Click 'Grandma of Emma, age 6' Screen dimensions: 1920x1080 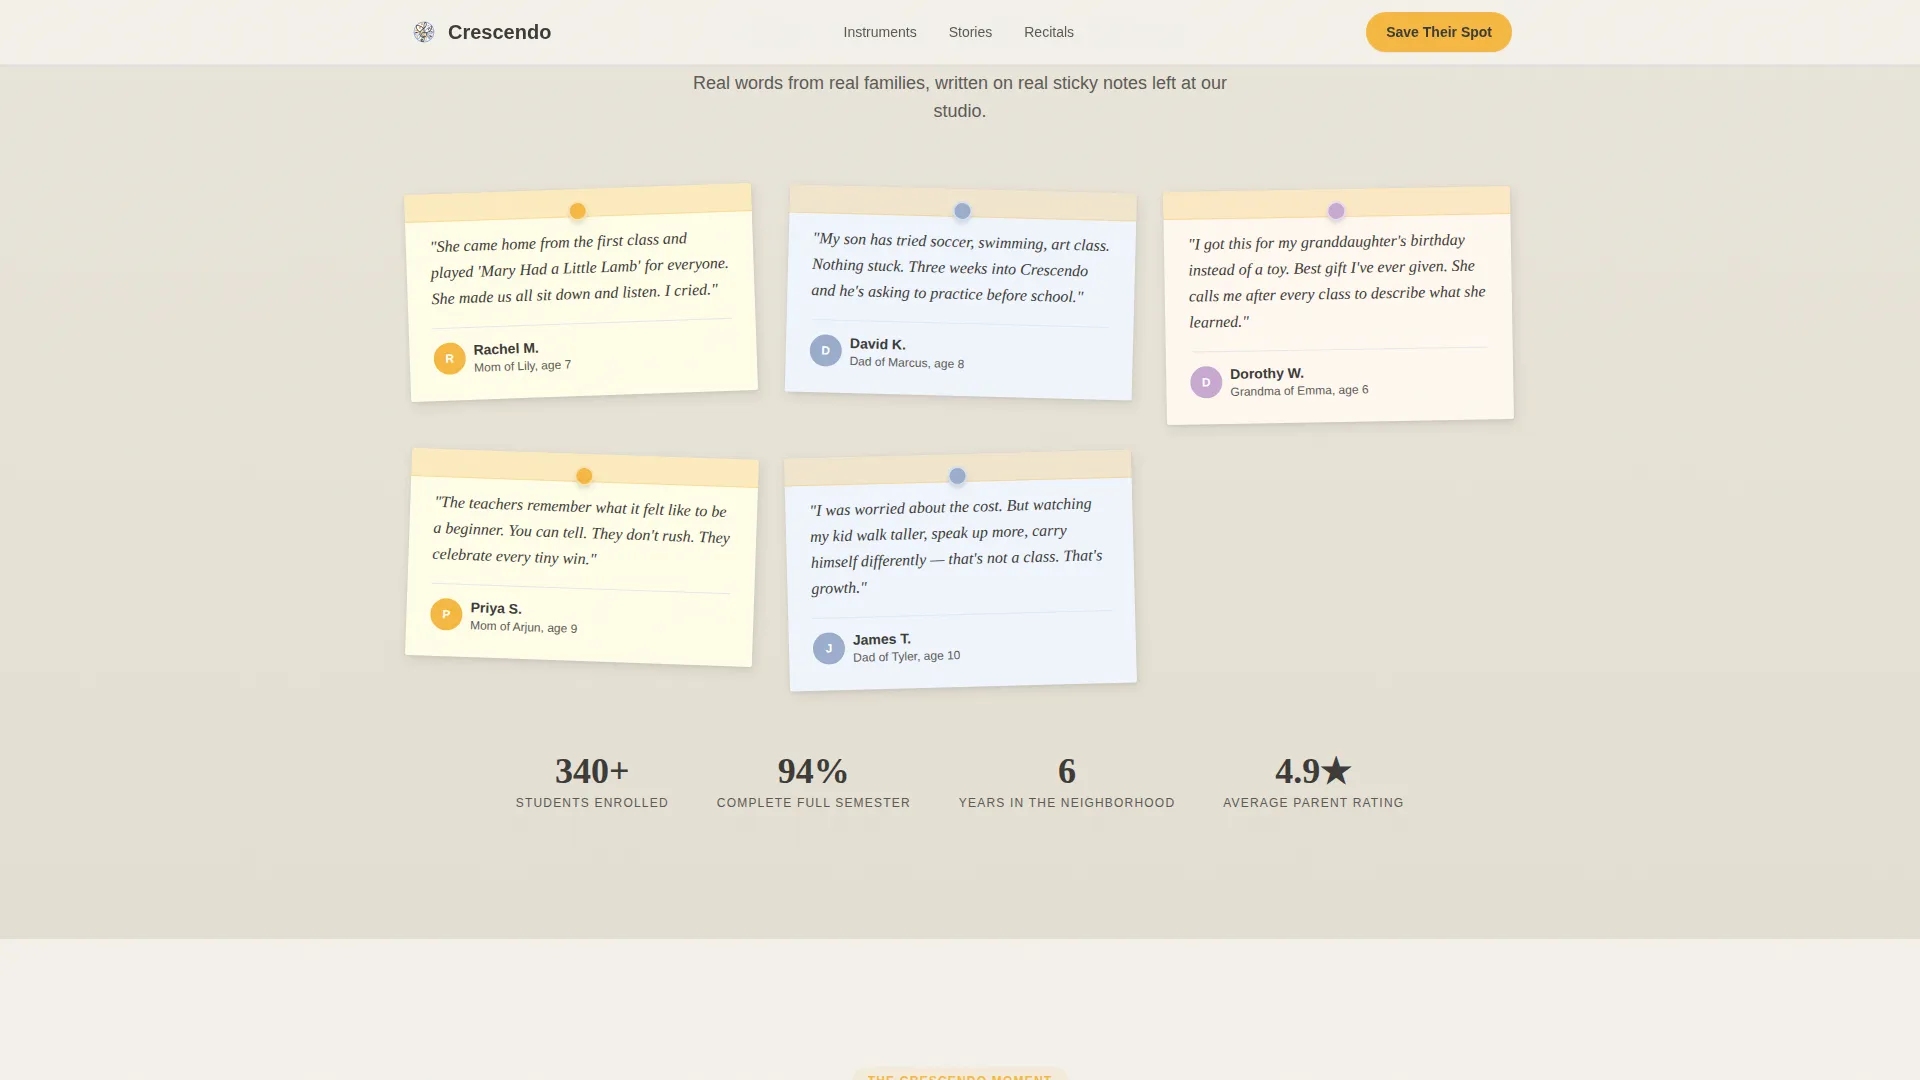(1299, 390)
